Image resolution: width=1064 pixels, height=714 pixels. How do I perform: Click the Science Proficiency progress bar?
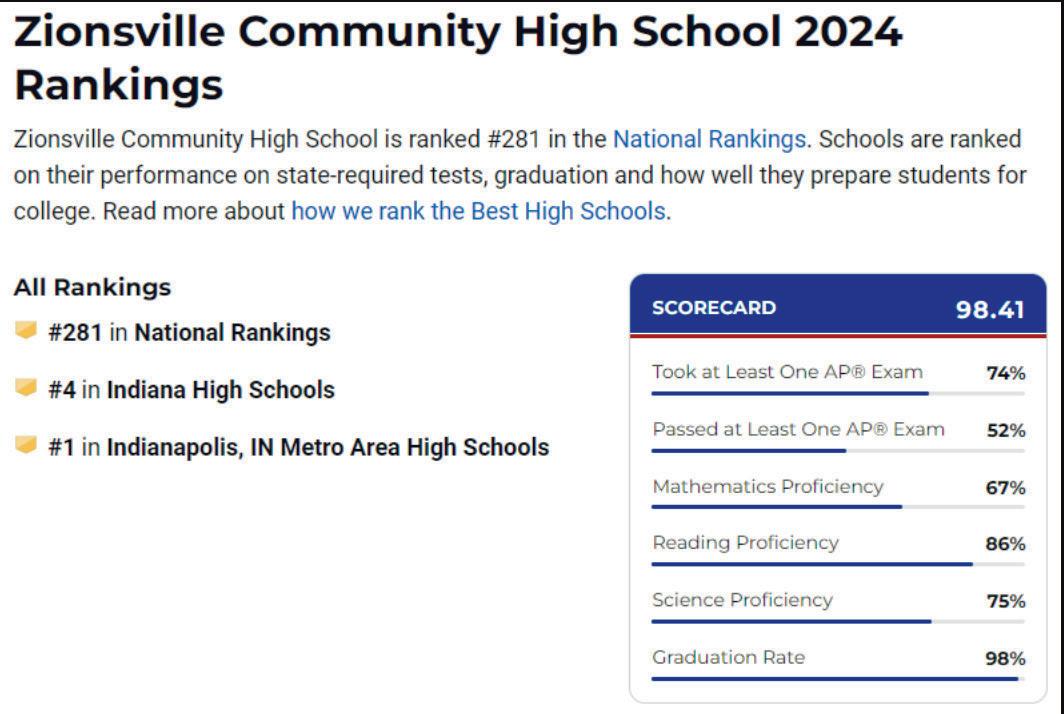point(838,621)
